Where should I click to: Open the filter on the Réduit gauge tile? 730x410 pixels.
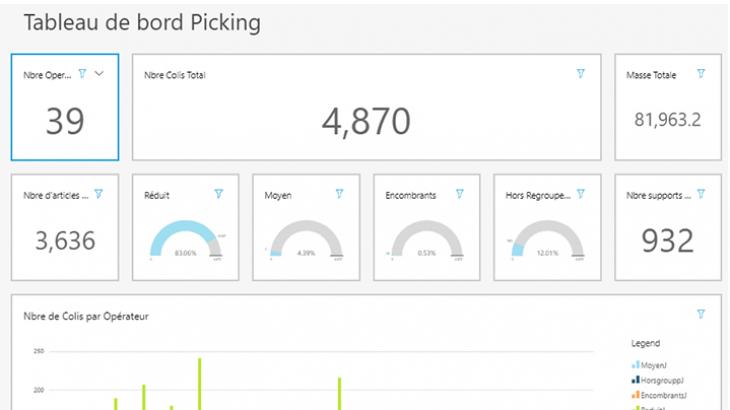point(219,194)
